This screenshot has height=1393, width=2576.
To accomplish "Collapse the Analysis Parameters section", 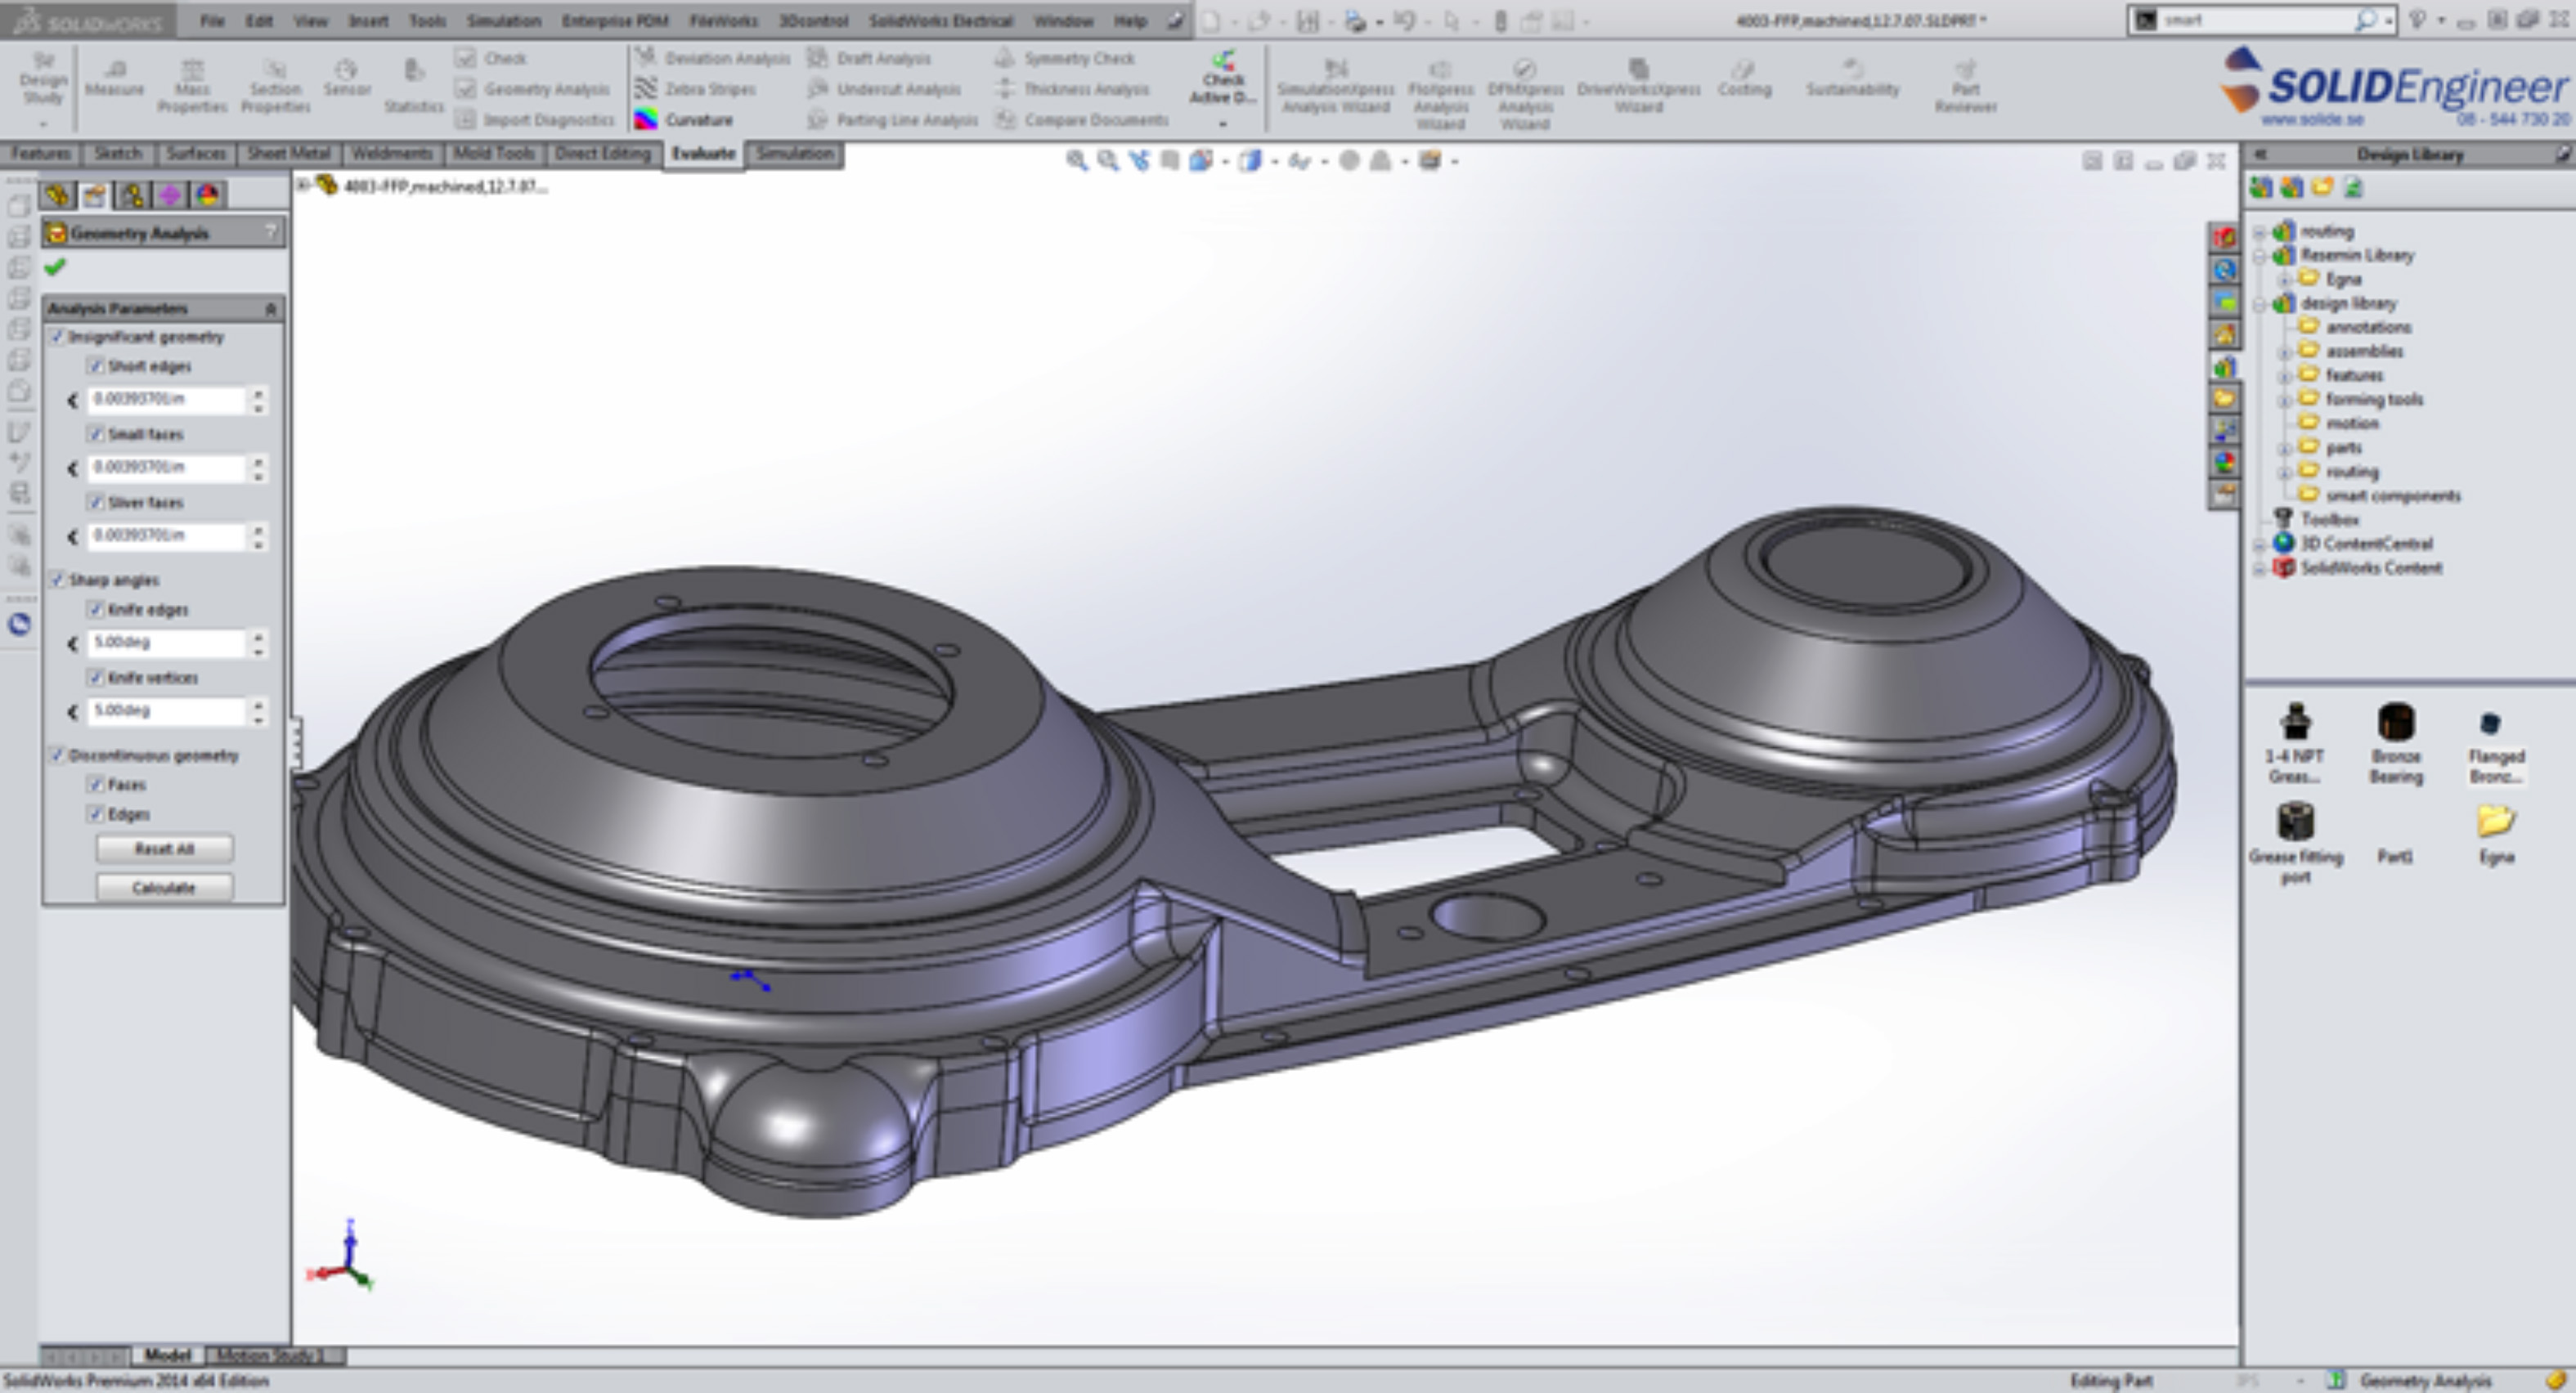I will pos(270,309).
